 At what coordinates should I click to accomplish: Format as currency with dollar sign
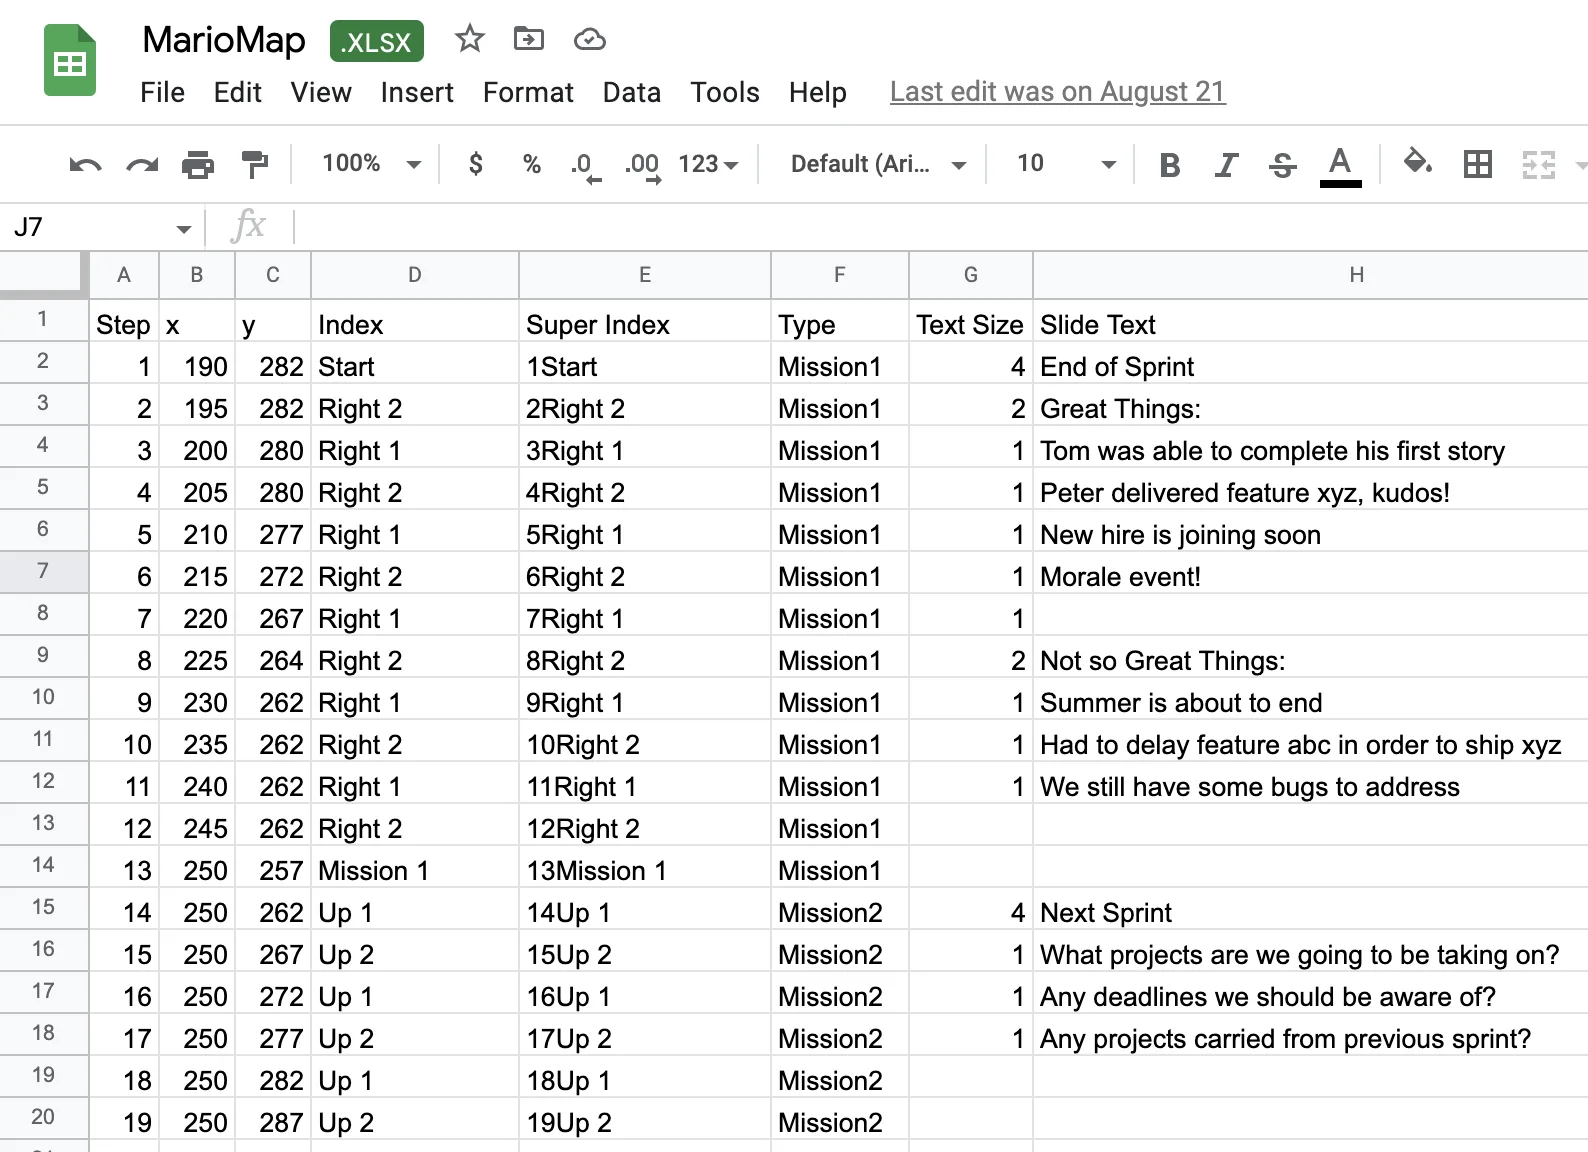[476, 164]
